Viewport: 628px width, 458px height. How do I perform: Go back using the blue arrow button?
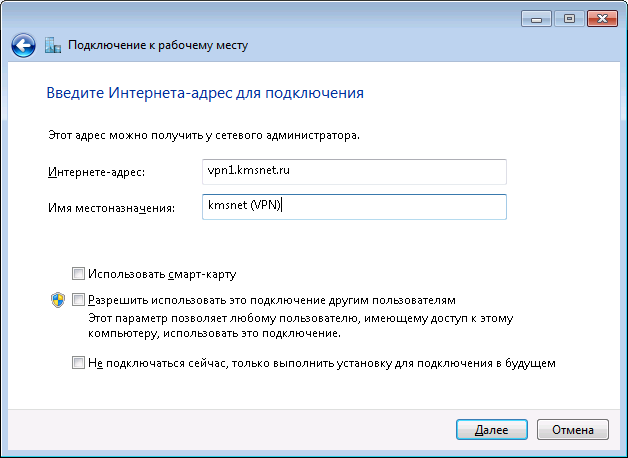tap(23, 45)
